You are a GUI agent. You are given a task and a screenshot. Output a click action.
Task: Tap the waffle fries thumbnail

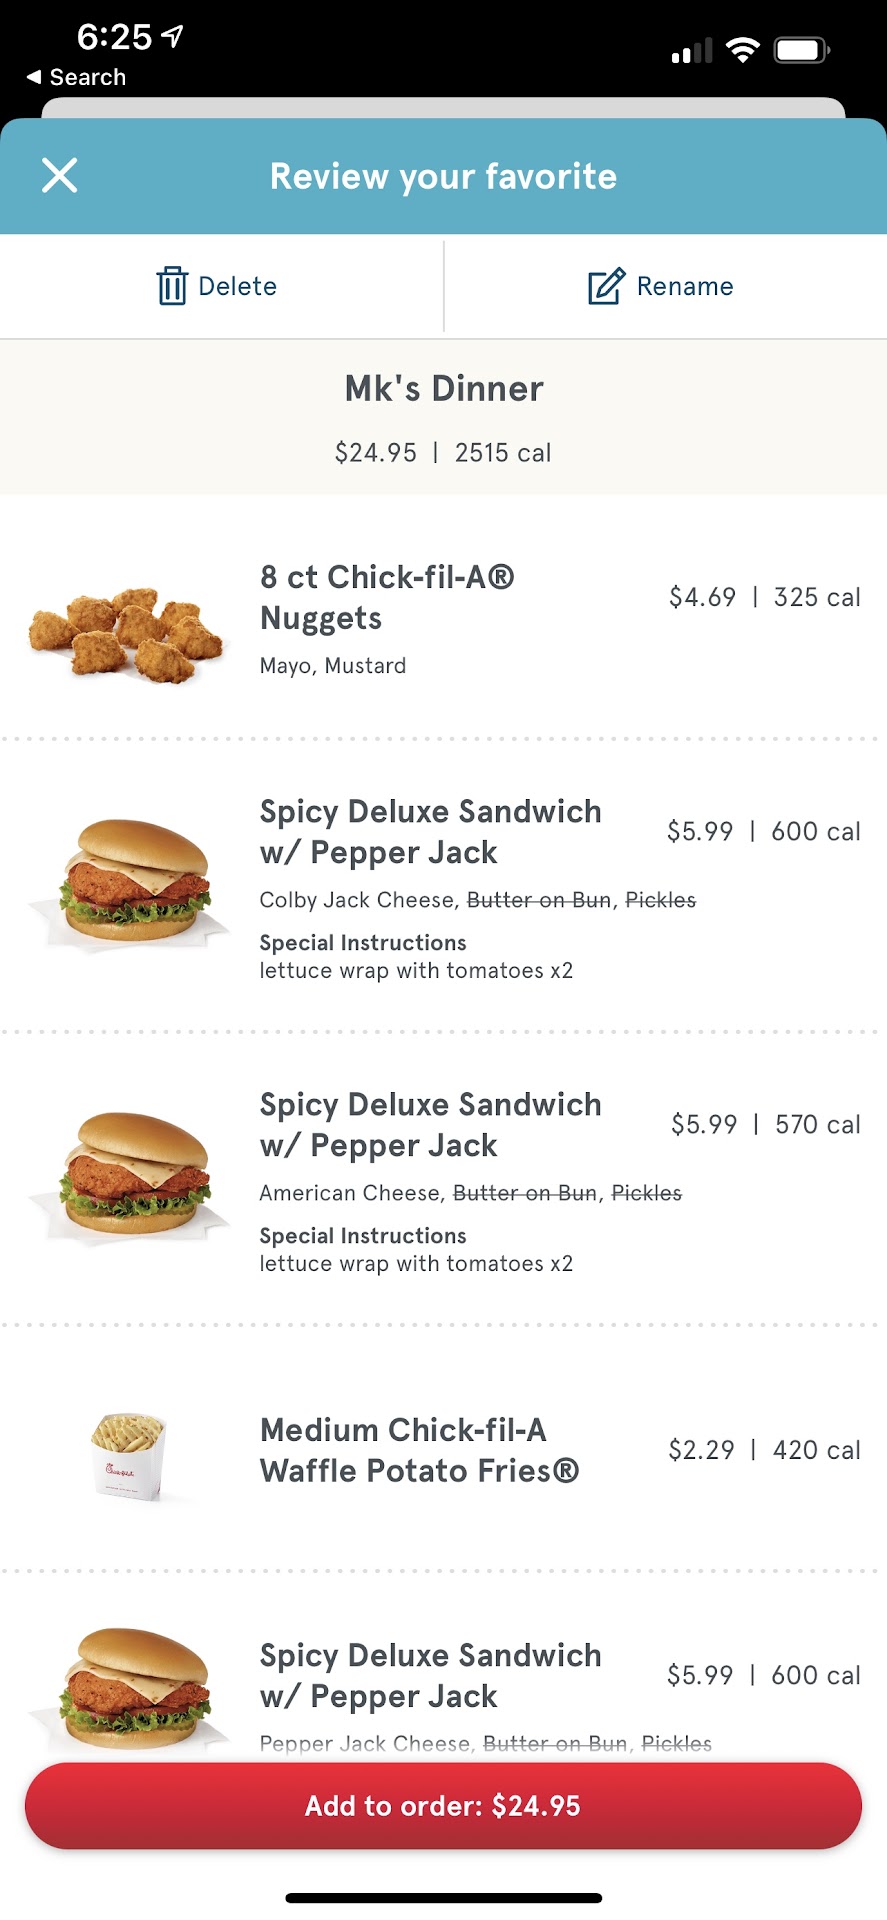coord(129,1455)
